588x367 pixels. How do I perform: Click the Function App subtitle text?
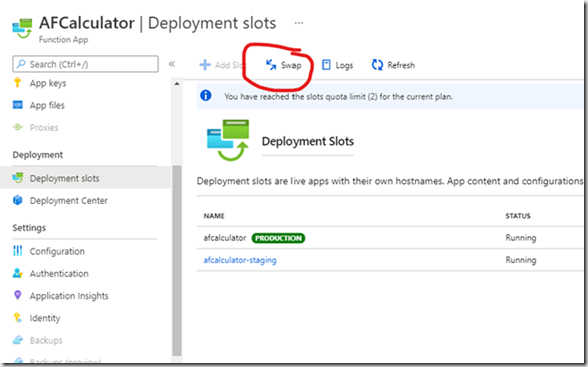click(x=63, y=40)
